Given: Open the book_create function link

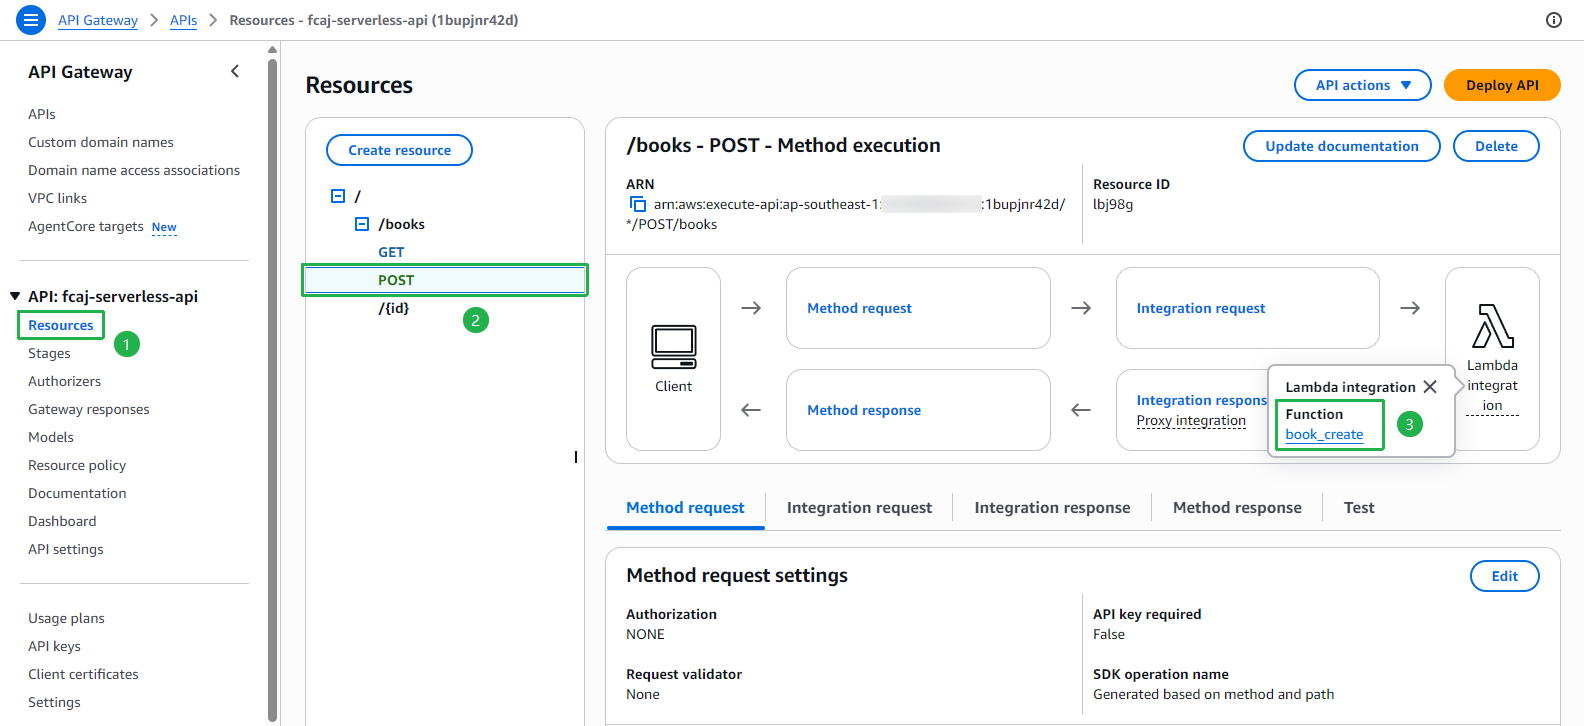Looking at the screenshot, I should (x=1324, y=434).
